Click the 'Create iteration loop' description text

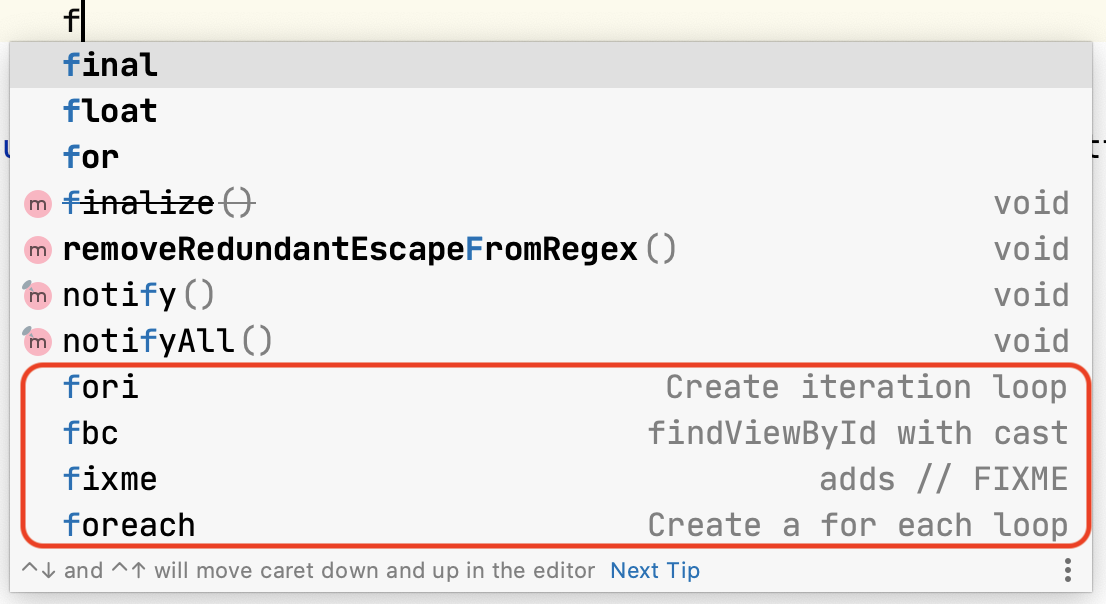(x=866, y=387)
